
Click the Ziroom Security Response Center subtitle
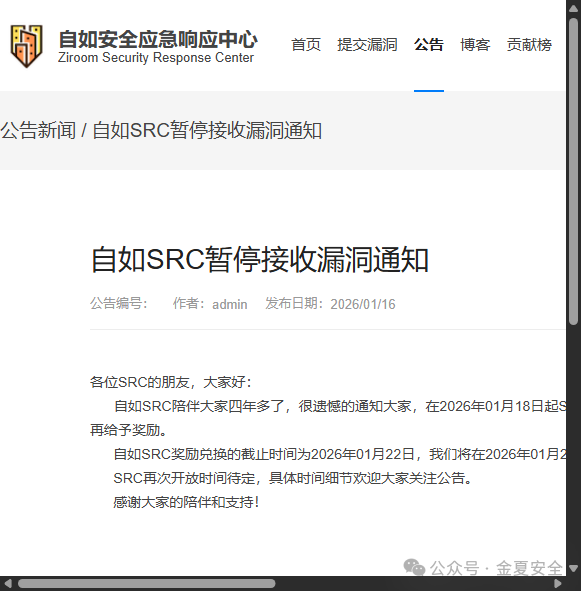pyautogui.click(x=156, y=58)
